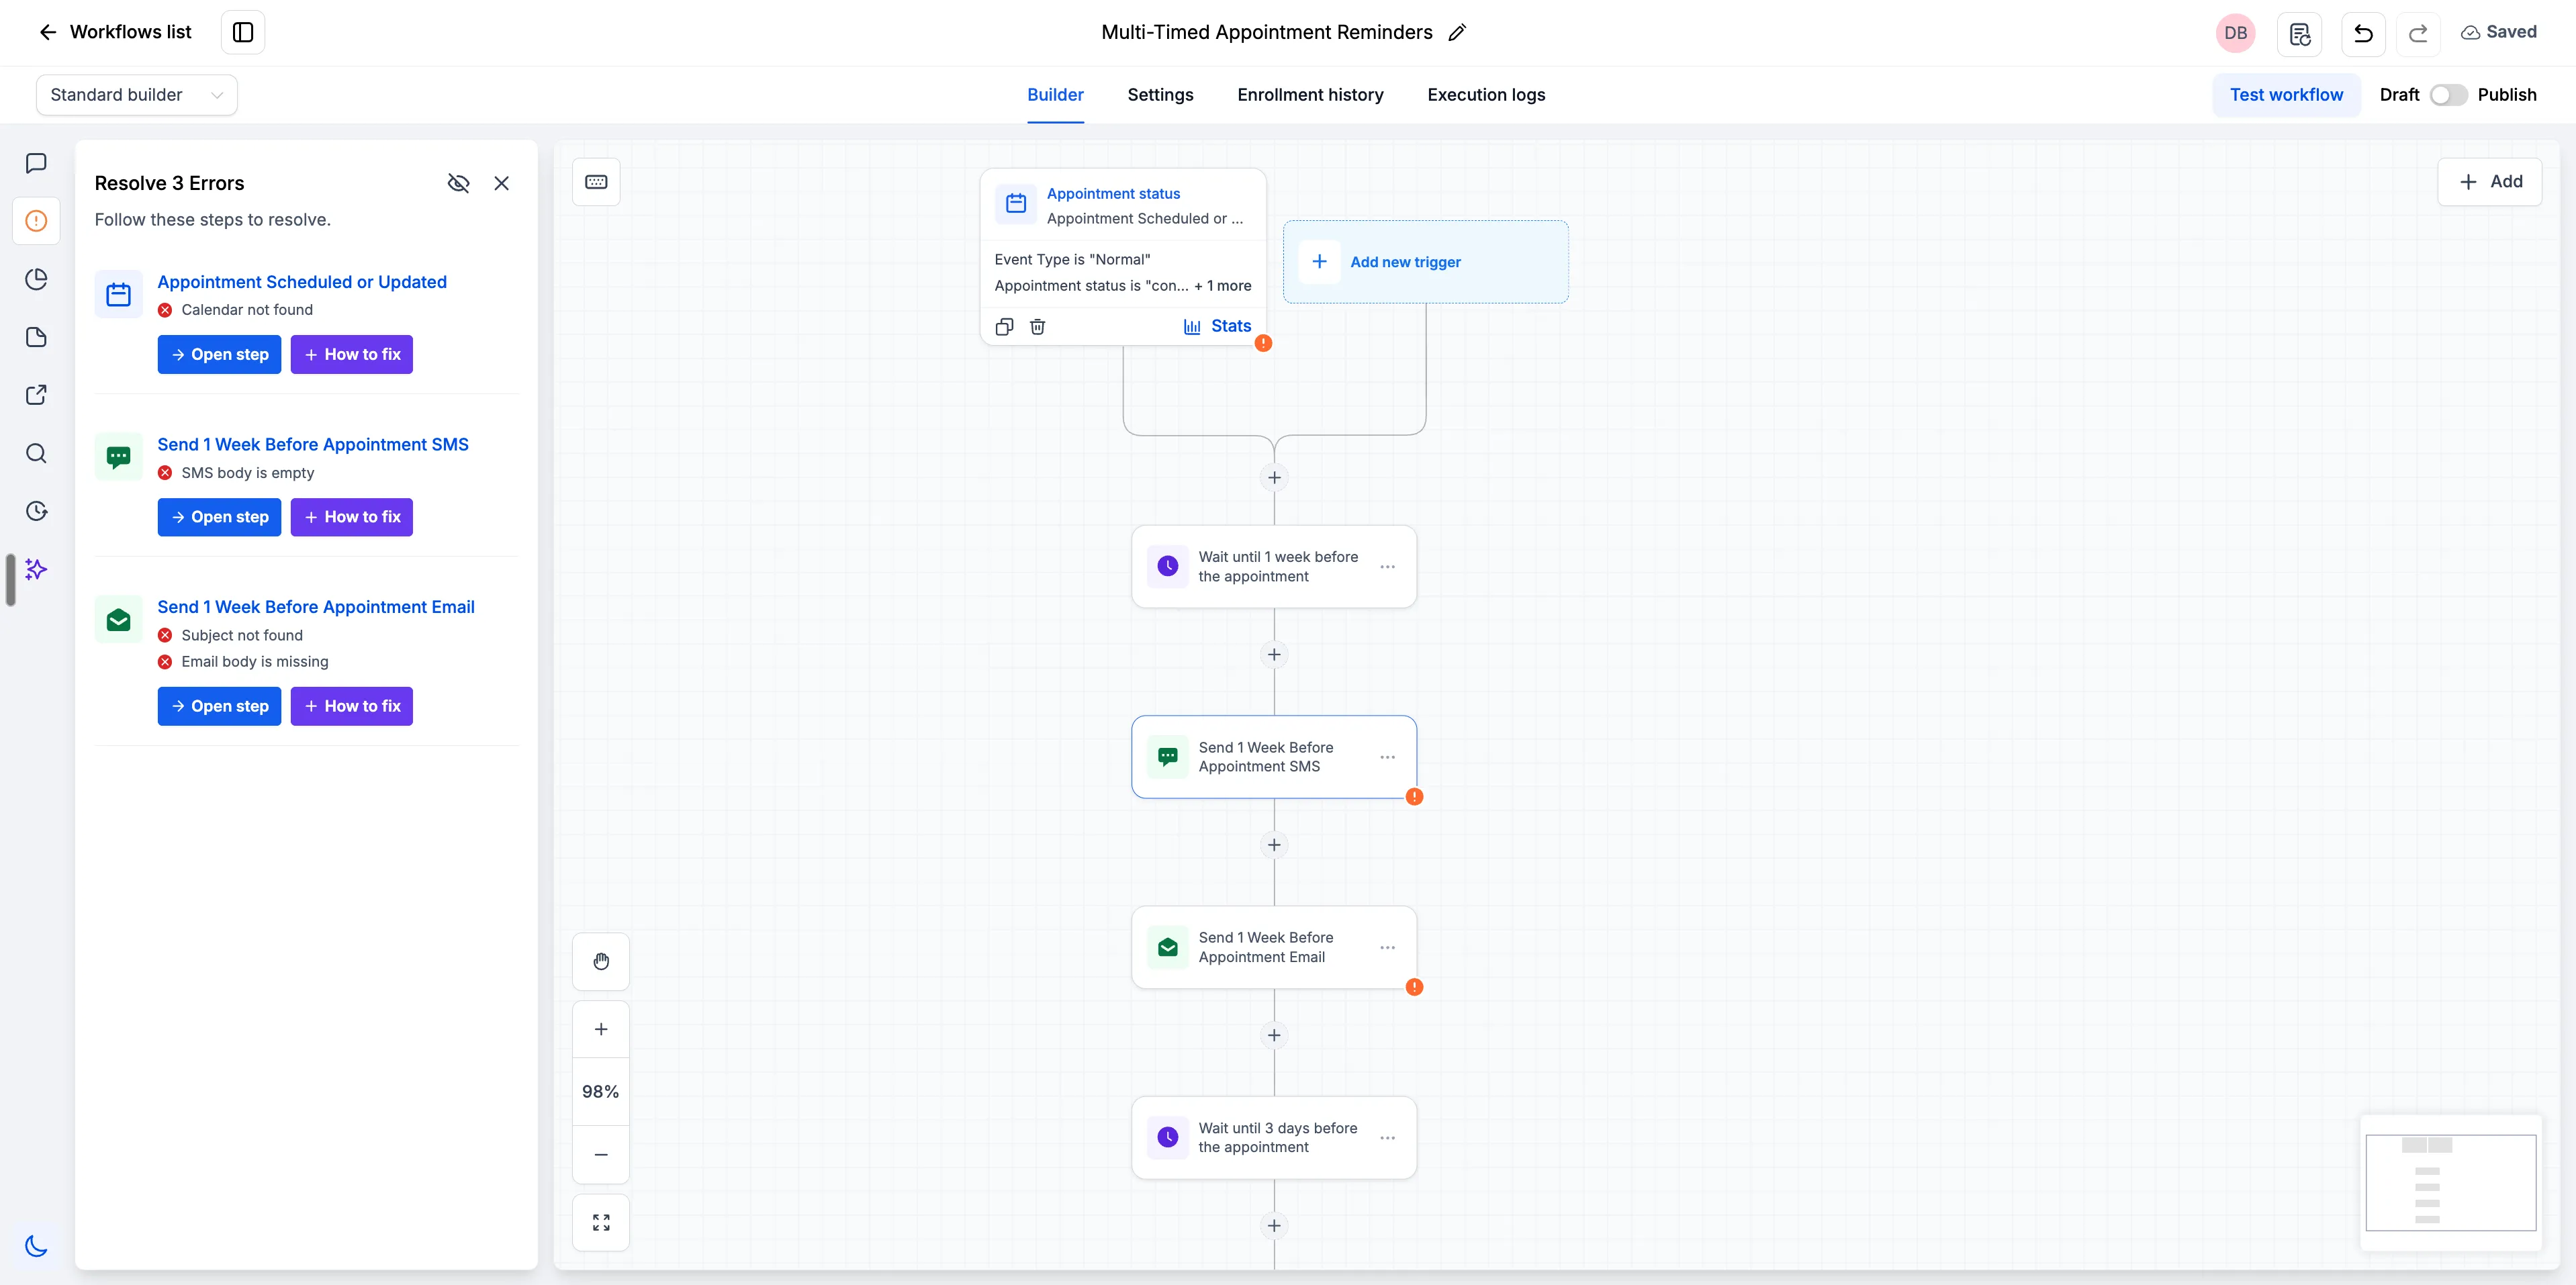Viewport: 2576px width, 1285px height.
Task: Toggle dark mode moon icon
Action: coord(36,1246)
